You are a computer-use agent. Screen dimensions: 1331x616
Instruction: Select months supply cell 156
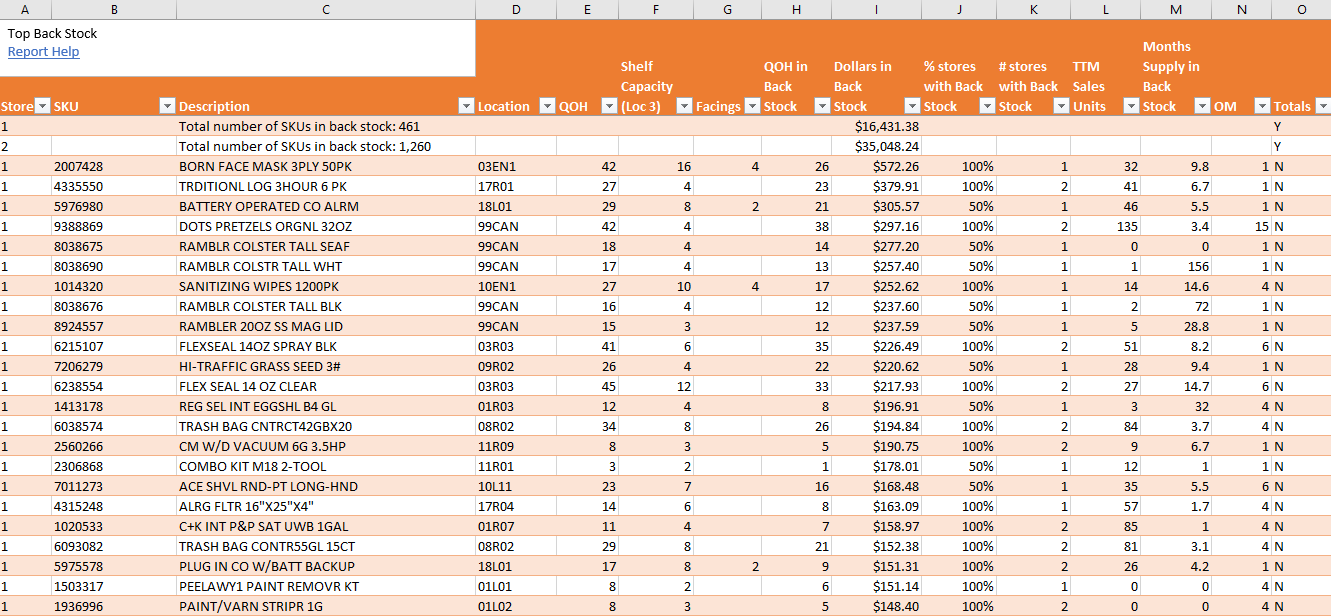tap(1176, 266)
